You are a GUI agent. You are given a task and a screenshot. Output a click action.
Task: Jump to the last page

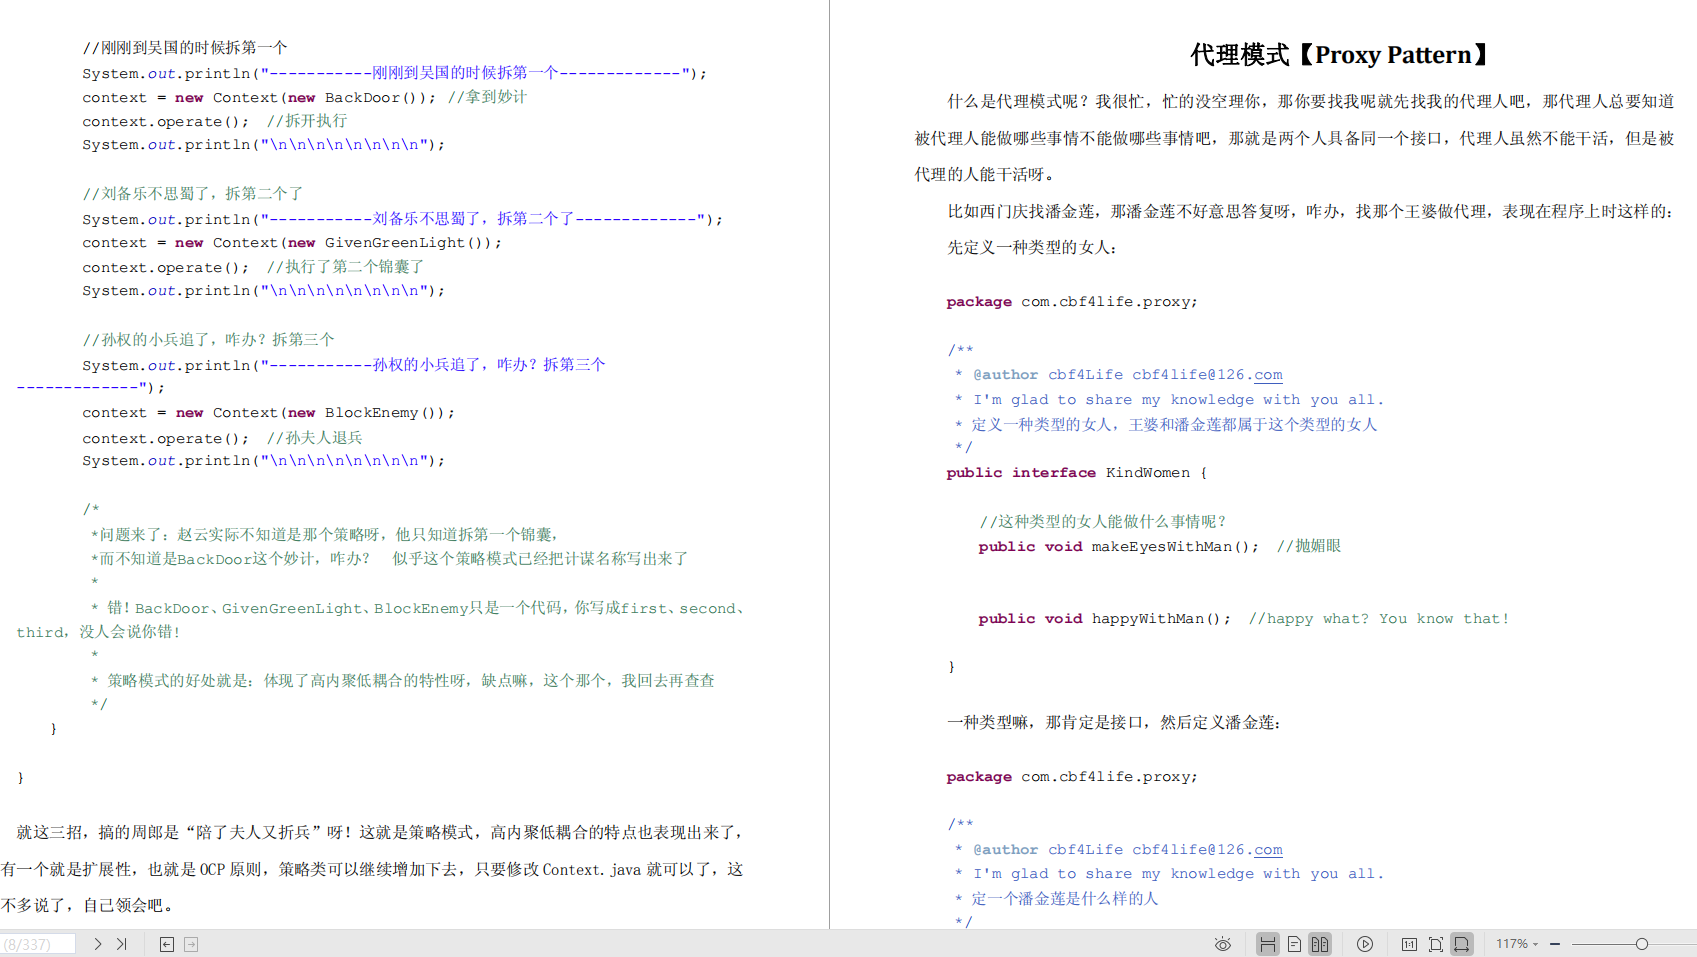pyautogui.click(x=121, y=944)
